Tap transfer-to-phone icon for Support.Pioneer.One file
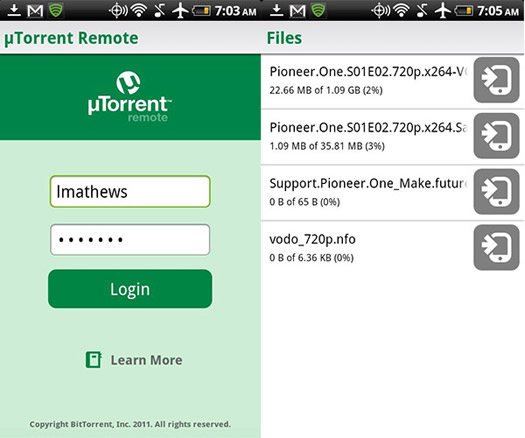 pos(497,192)
